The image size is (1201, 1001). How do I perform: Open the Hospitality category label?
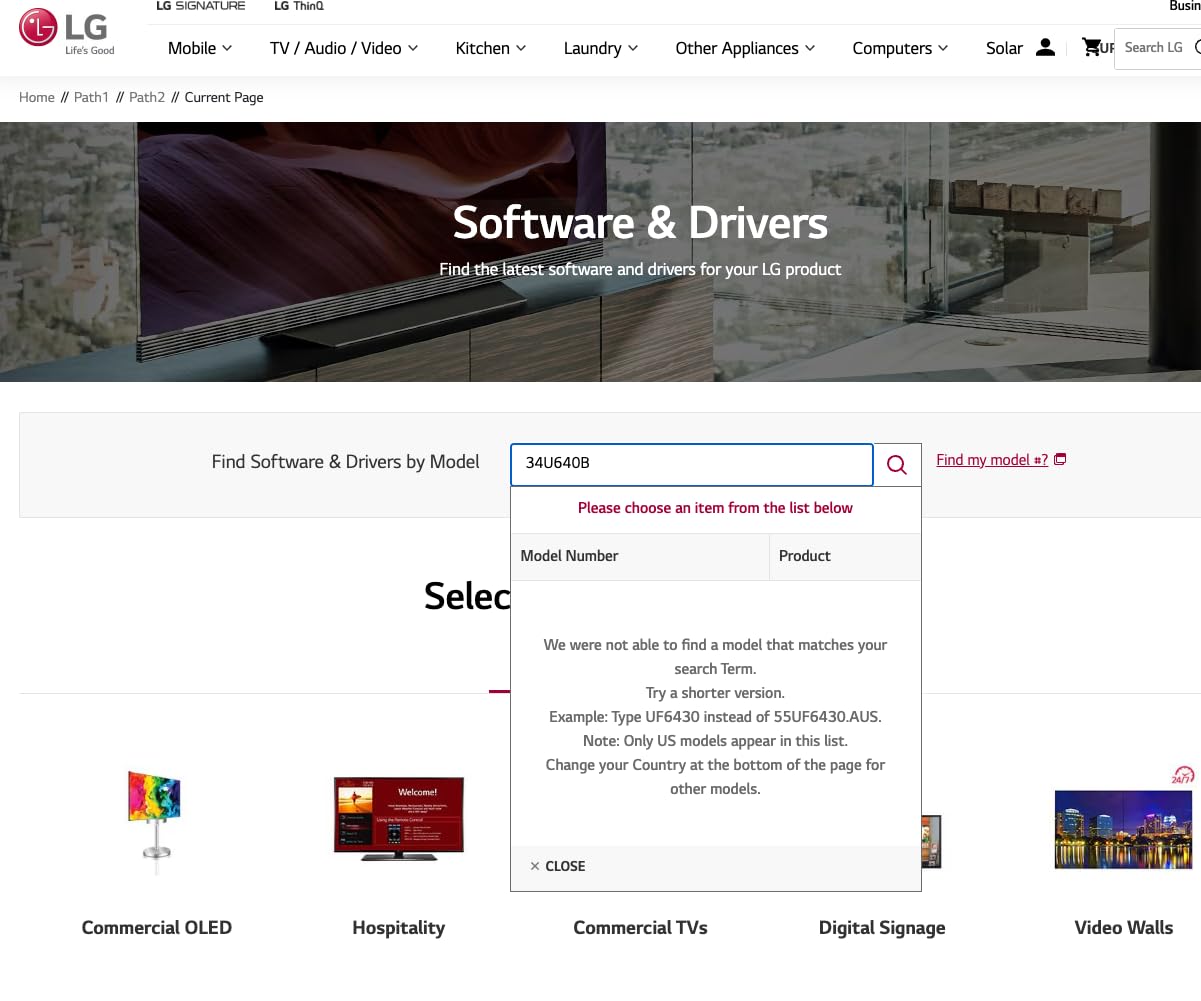click(x=399, y=928)
